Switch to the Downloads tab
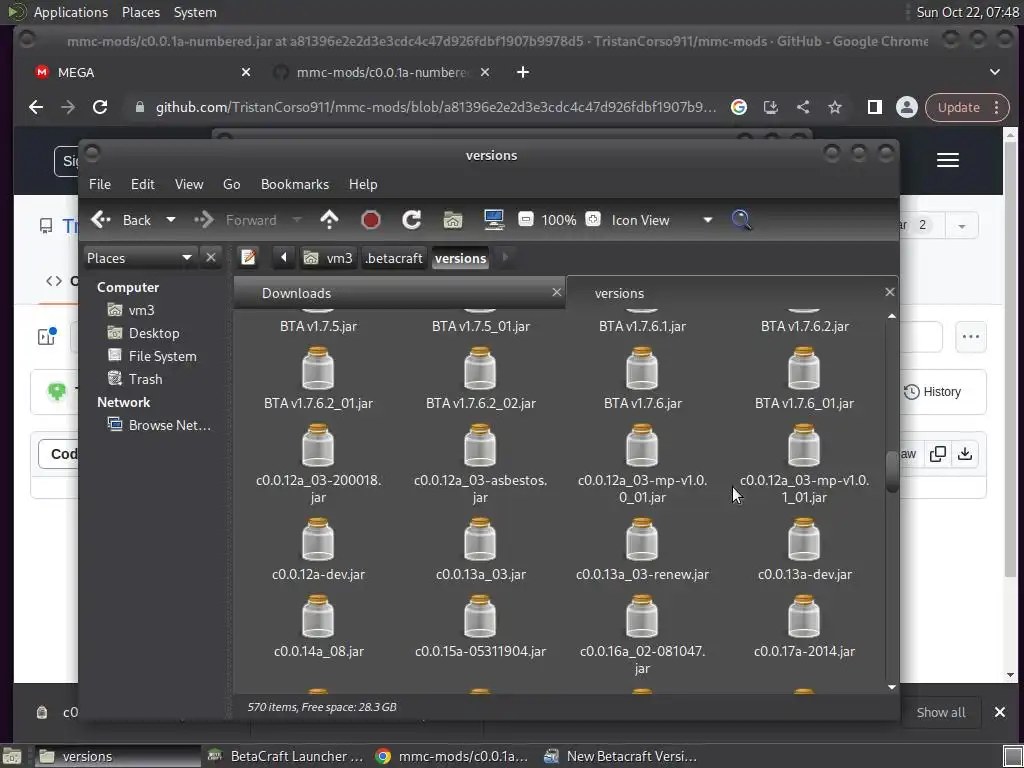This screenshot has height=768, width=1024. point(296,293)
